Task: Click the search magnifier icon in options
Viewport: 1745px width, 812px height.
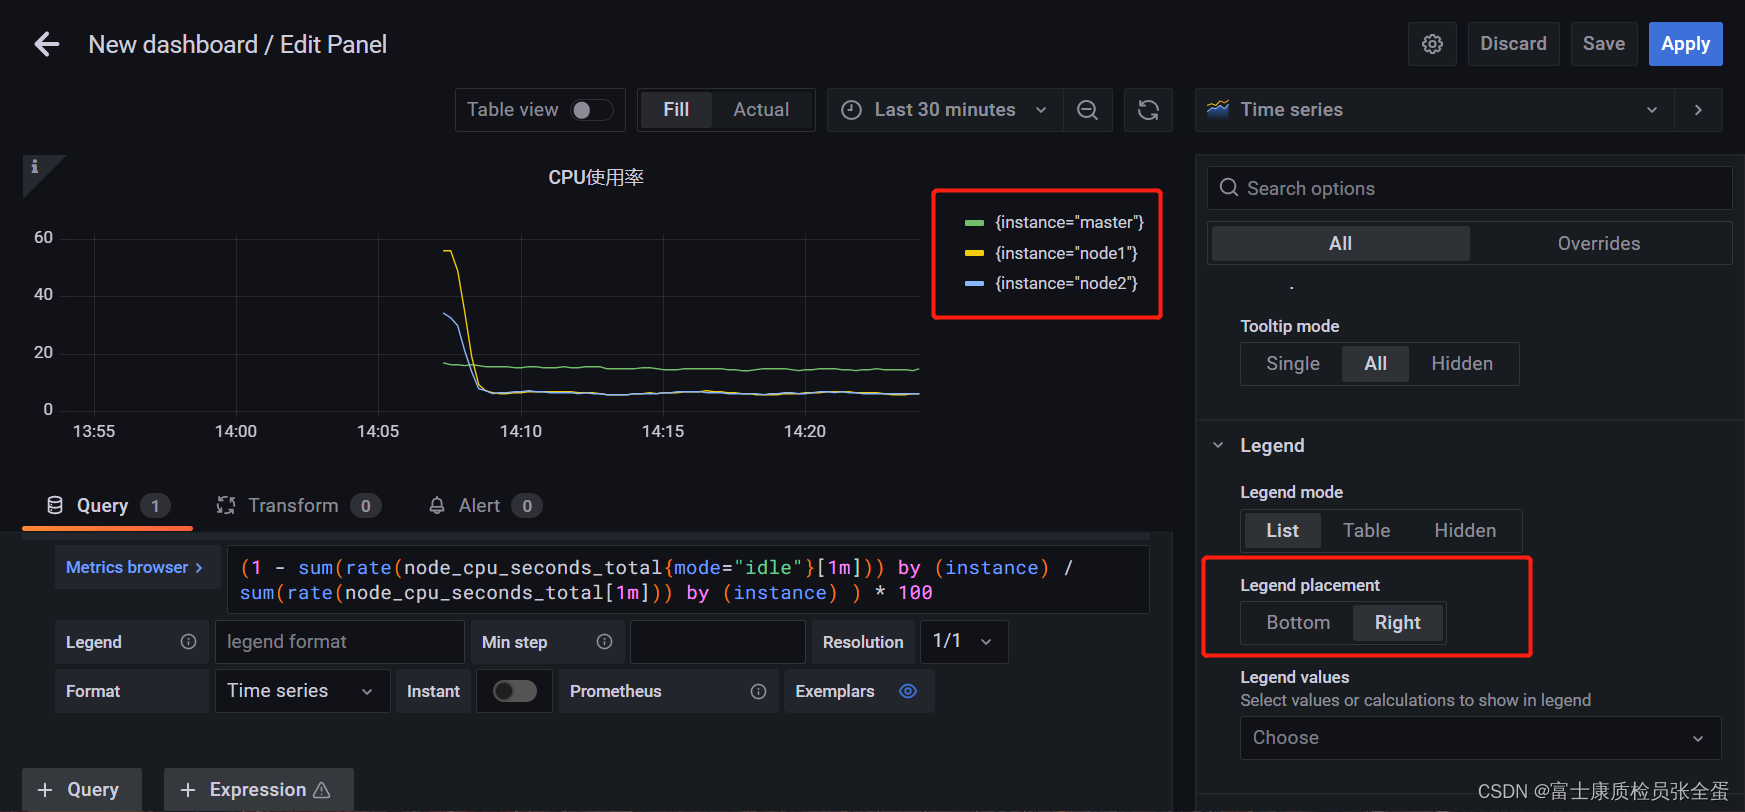Action: click(1229, 188)
